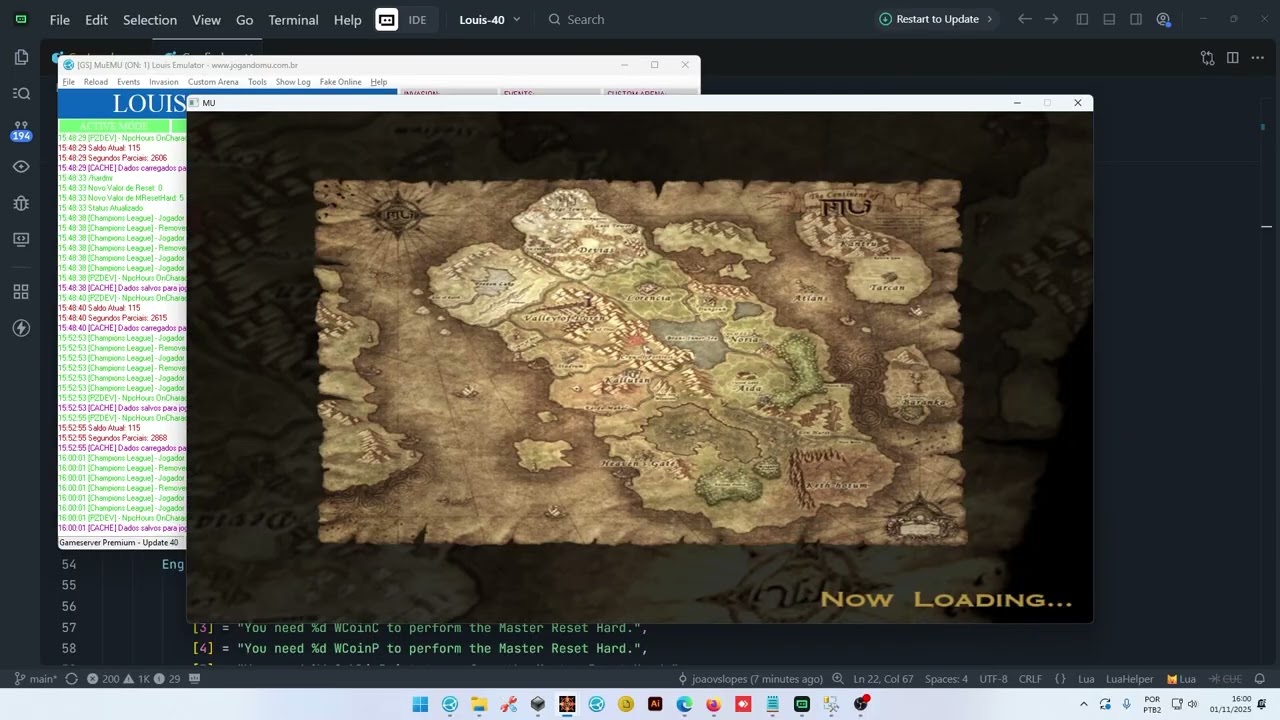Click the app logo icon left of File

(21, 19)
